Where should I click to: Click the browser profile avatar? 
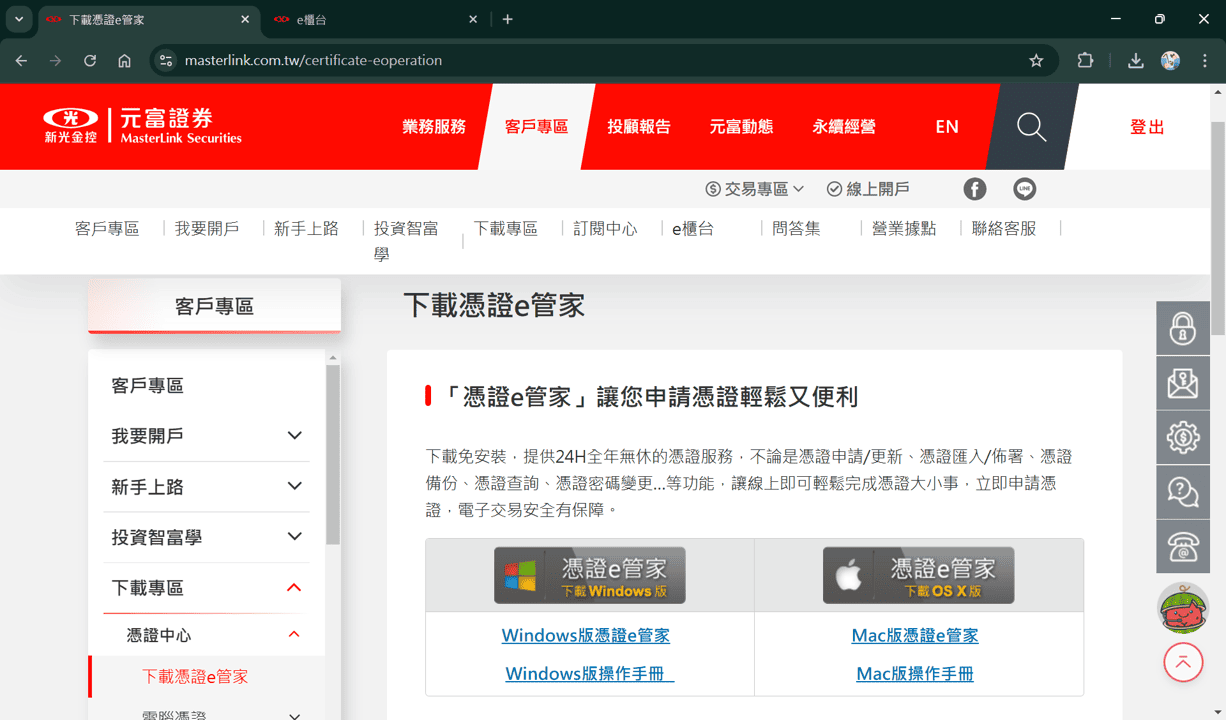tap(1170, 61)
